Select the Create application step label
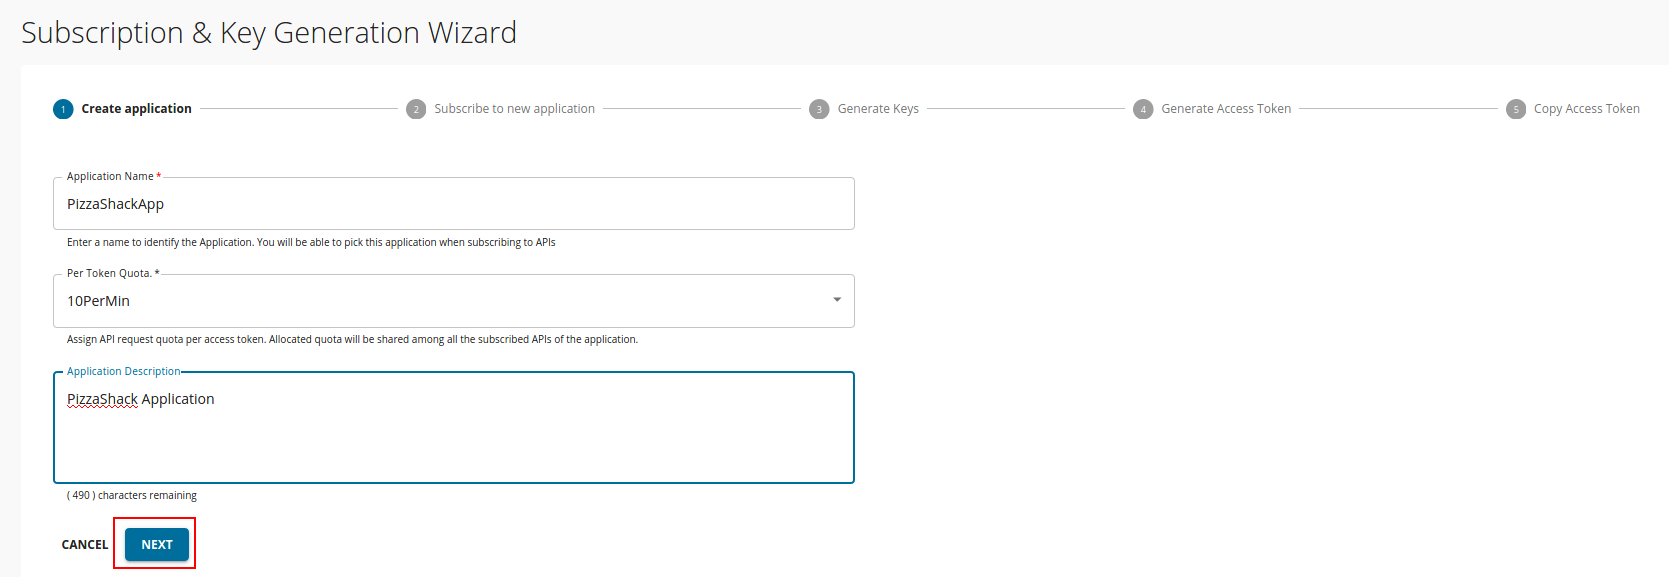This screenshot has height=577, width=1669. [136, 109]
